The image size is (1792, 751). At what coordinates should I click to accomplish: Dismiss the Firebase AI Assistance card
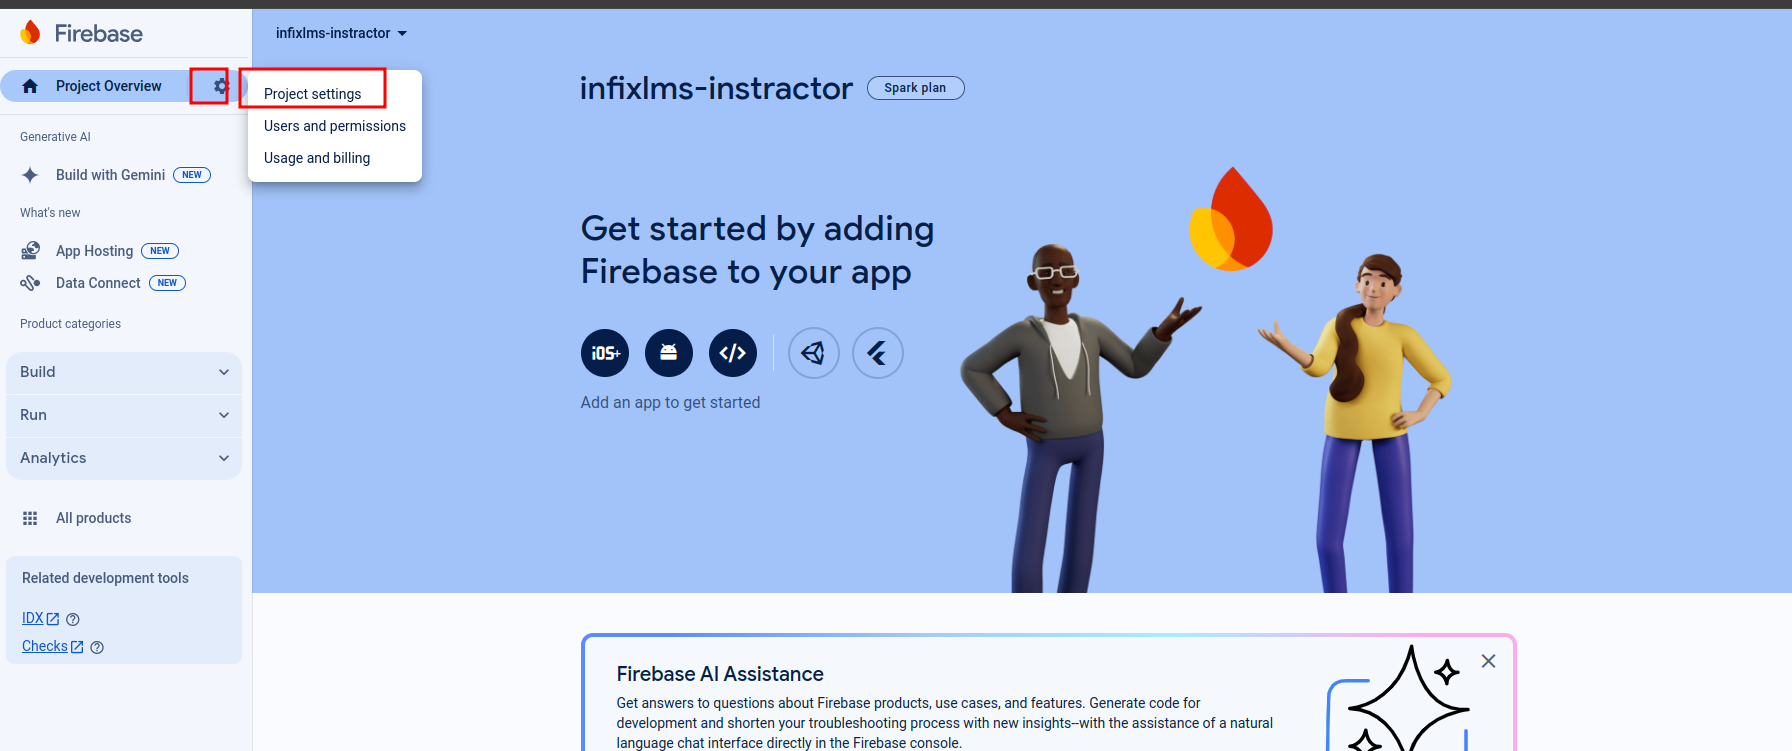[1488, 661]
